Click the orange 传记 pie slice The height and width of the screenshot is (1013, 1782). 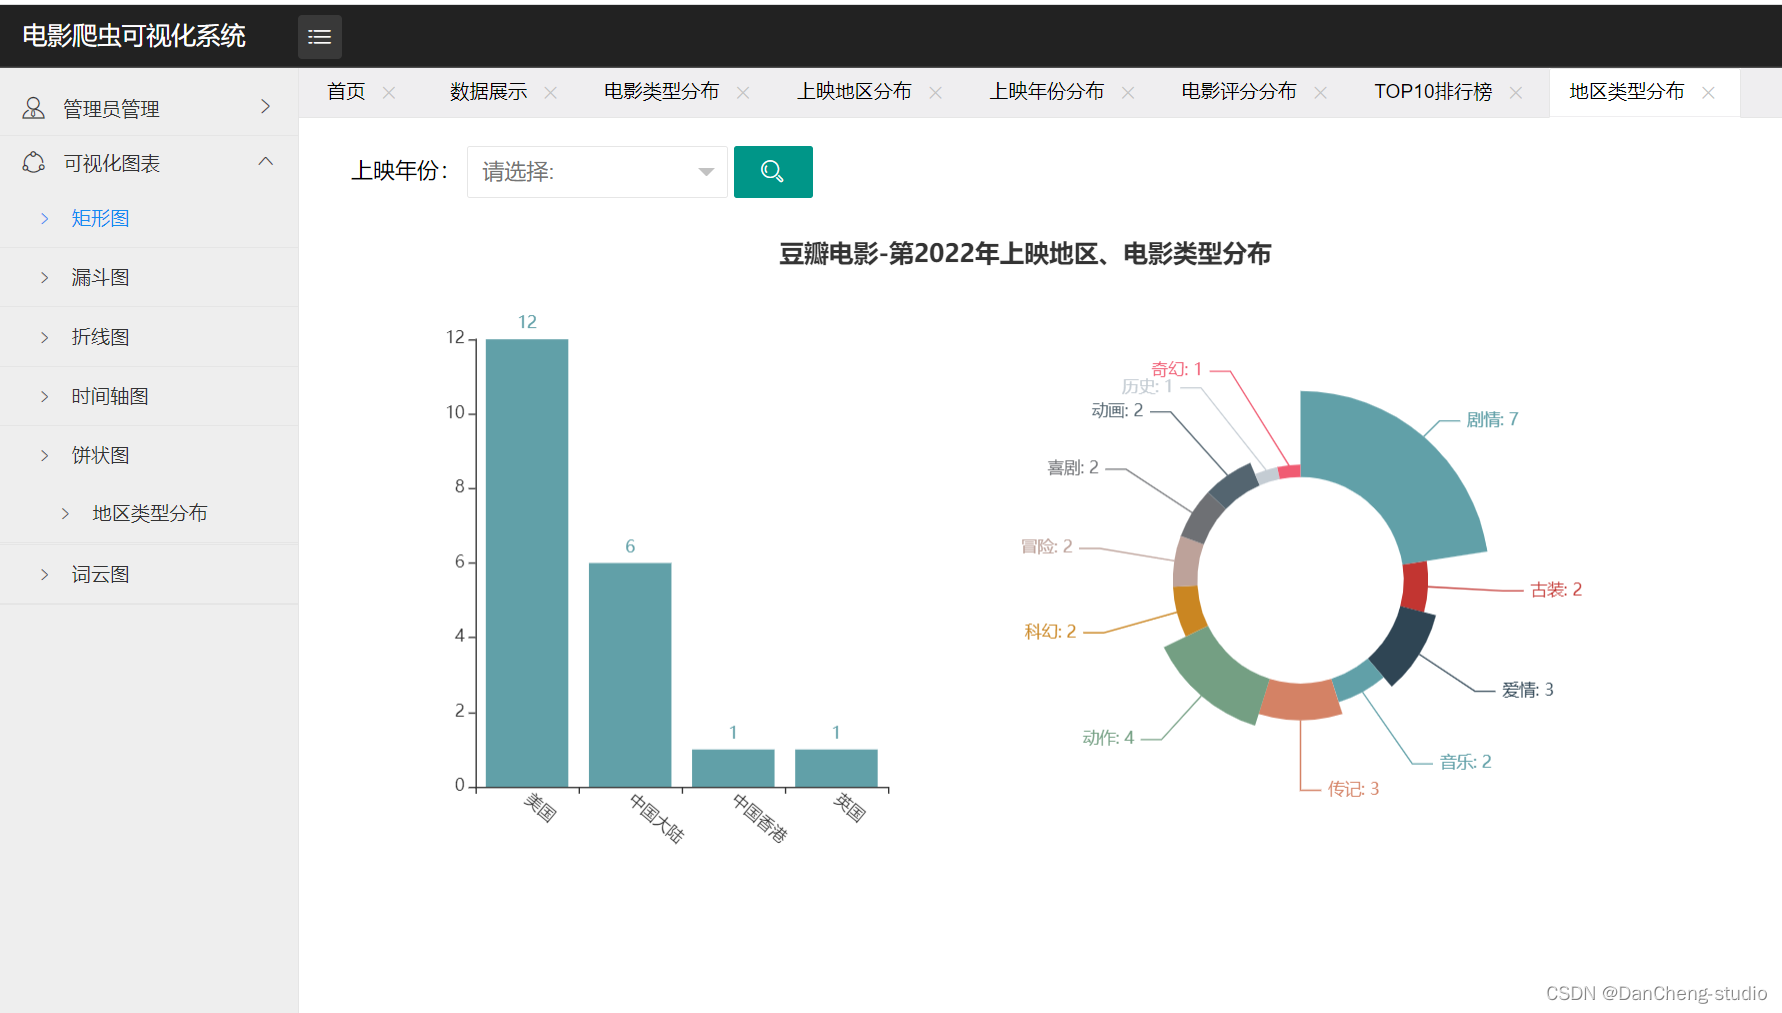point(1299,701)
